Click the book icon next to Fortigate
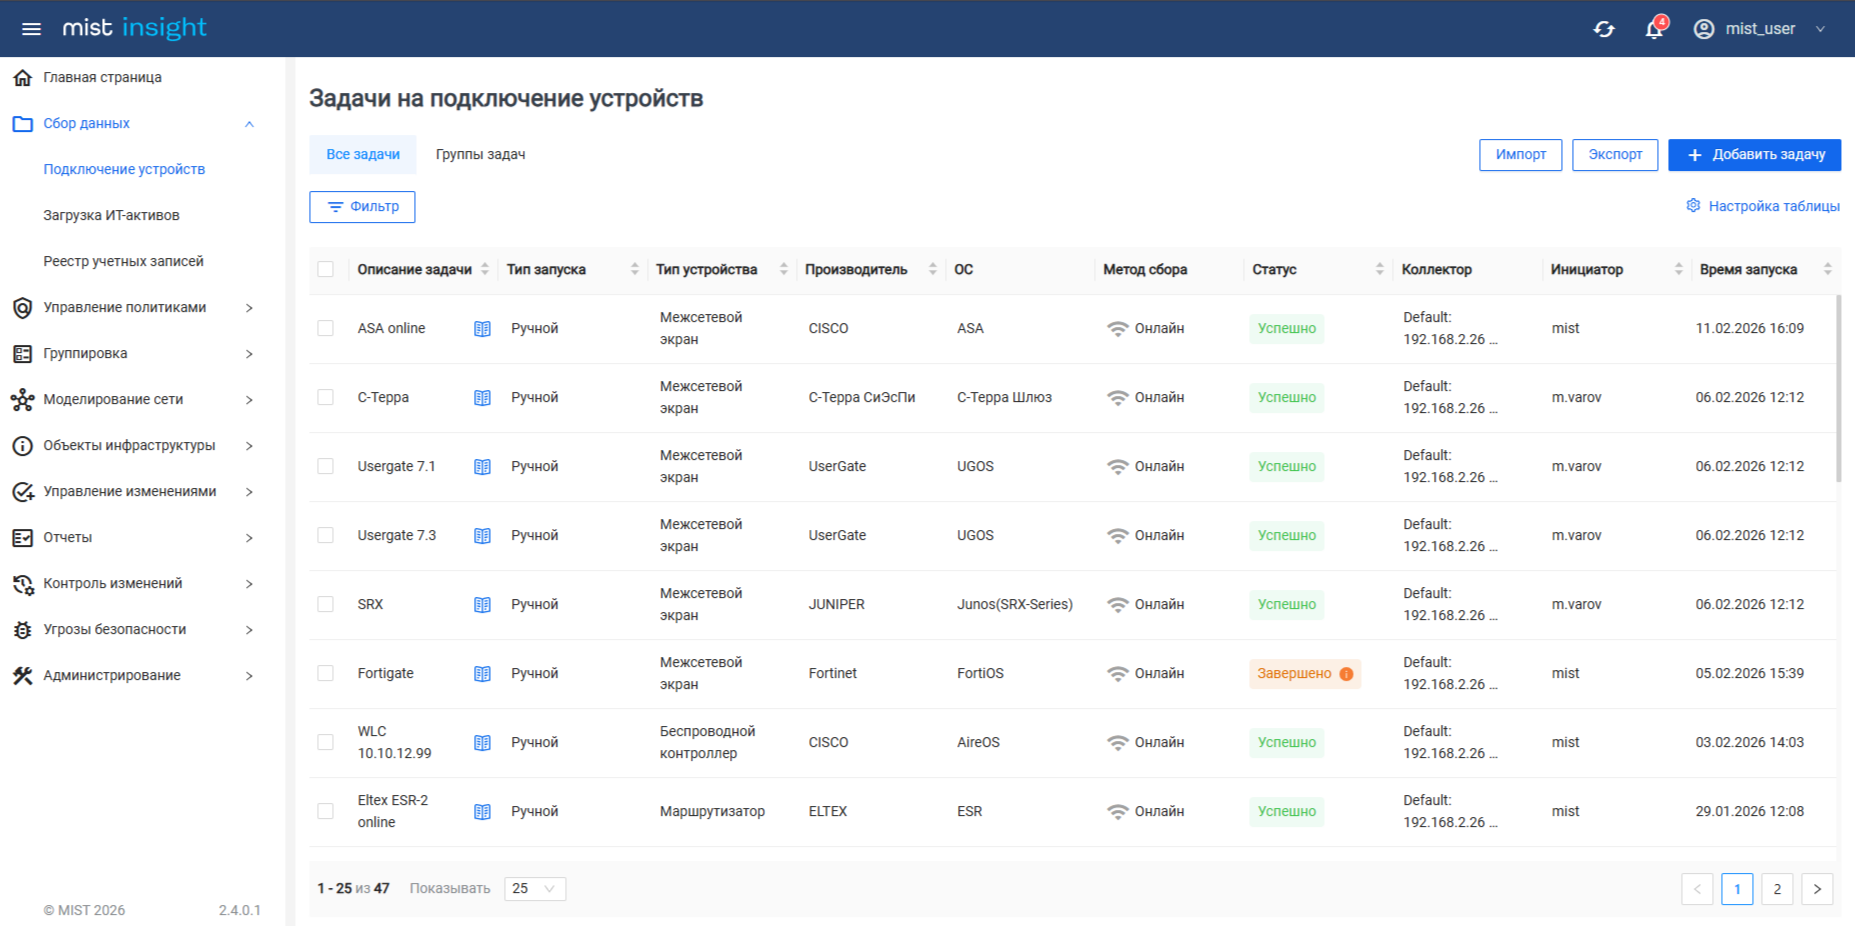This screenshot has width=1855, height=926. coord(482,674)
